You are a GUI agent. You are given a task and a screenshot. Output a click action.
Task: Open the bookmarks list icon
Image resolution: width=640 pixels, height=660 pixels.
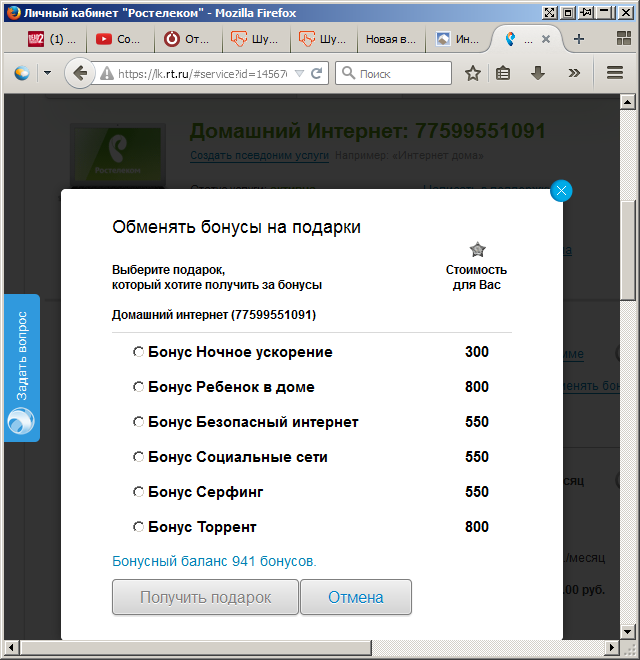click(x=504, y=74)
